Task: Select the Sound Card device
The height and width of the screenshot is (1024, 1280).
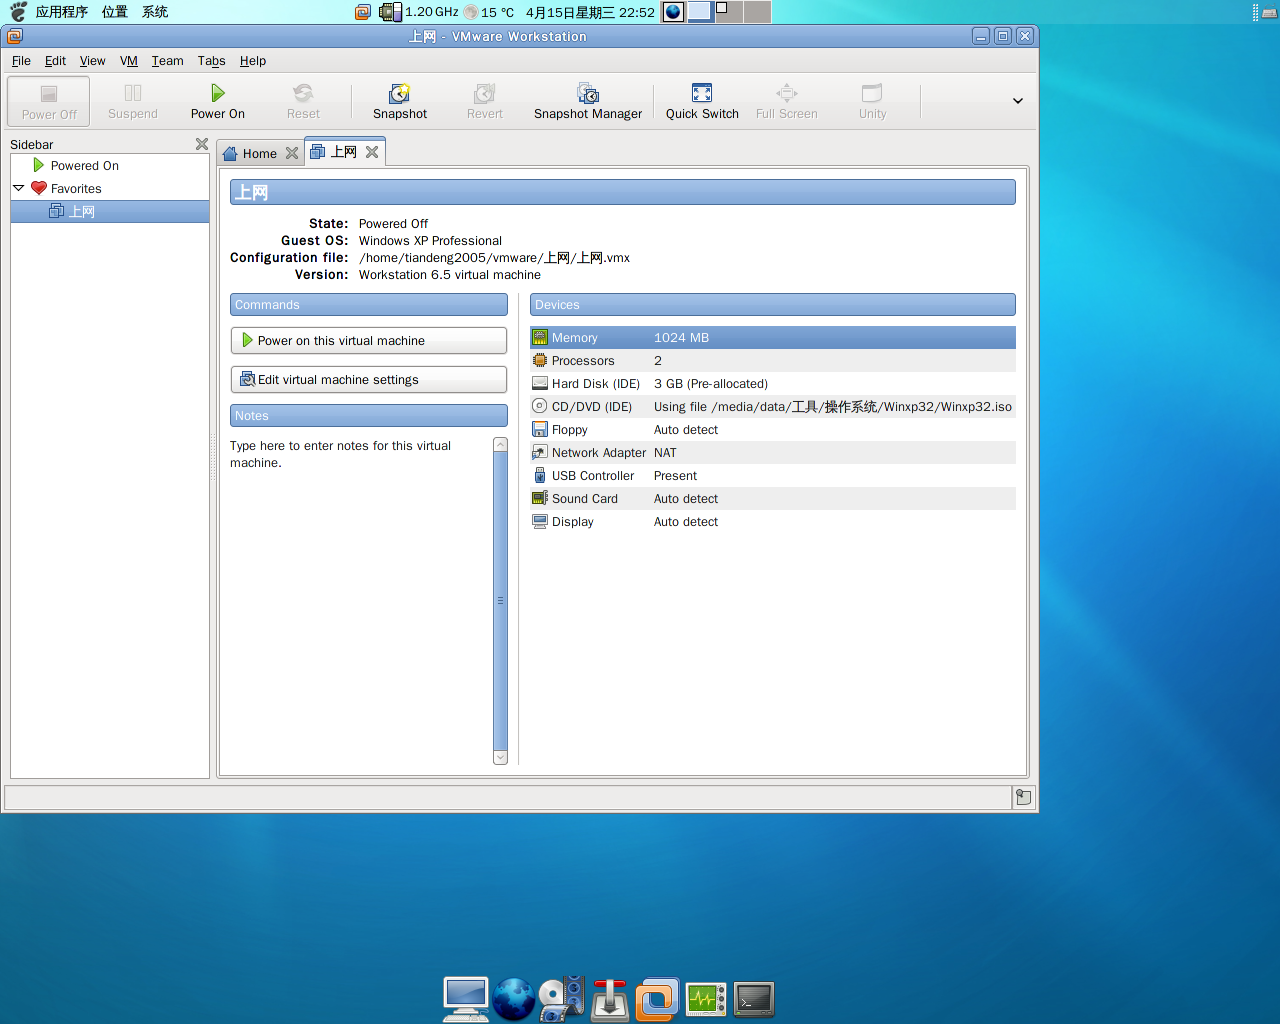Action: (x=773, y=499)
